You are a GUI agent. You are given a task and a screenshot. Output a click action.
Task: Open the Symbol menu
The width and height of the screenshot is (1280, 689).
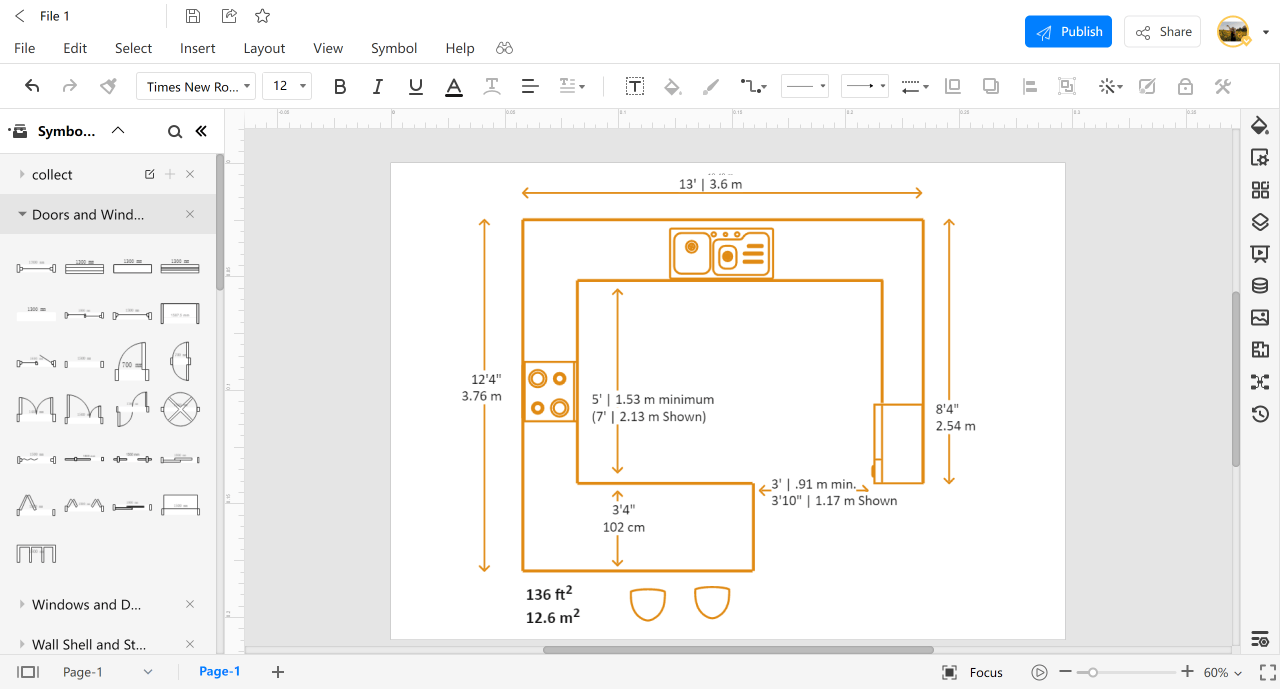pyautogui.click(x=393, y=48)
